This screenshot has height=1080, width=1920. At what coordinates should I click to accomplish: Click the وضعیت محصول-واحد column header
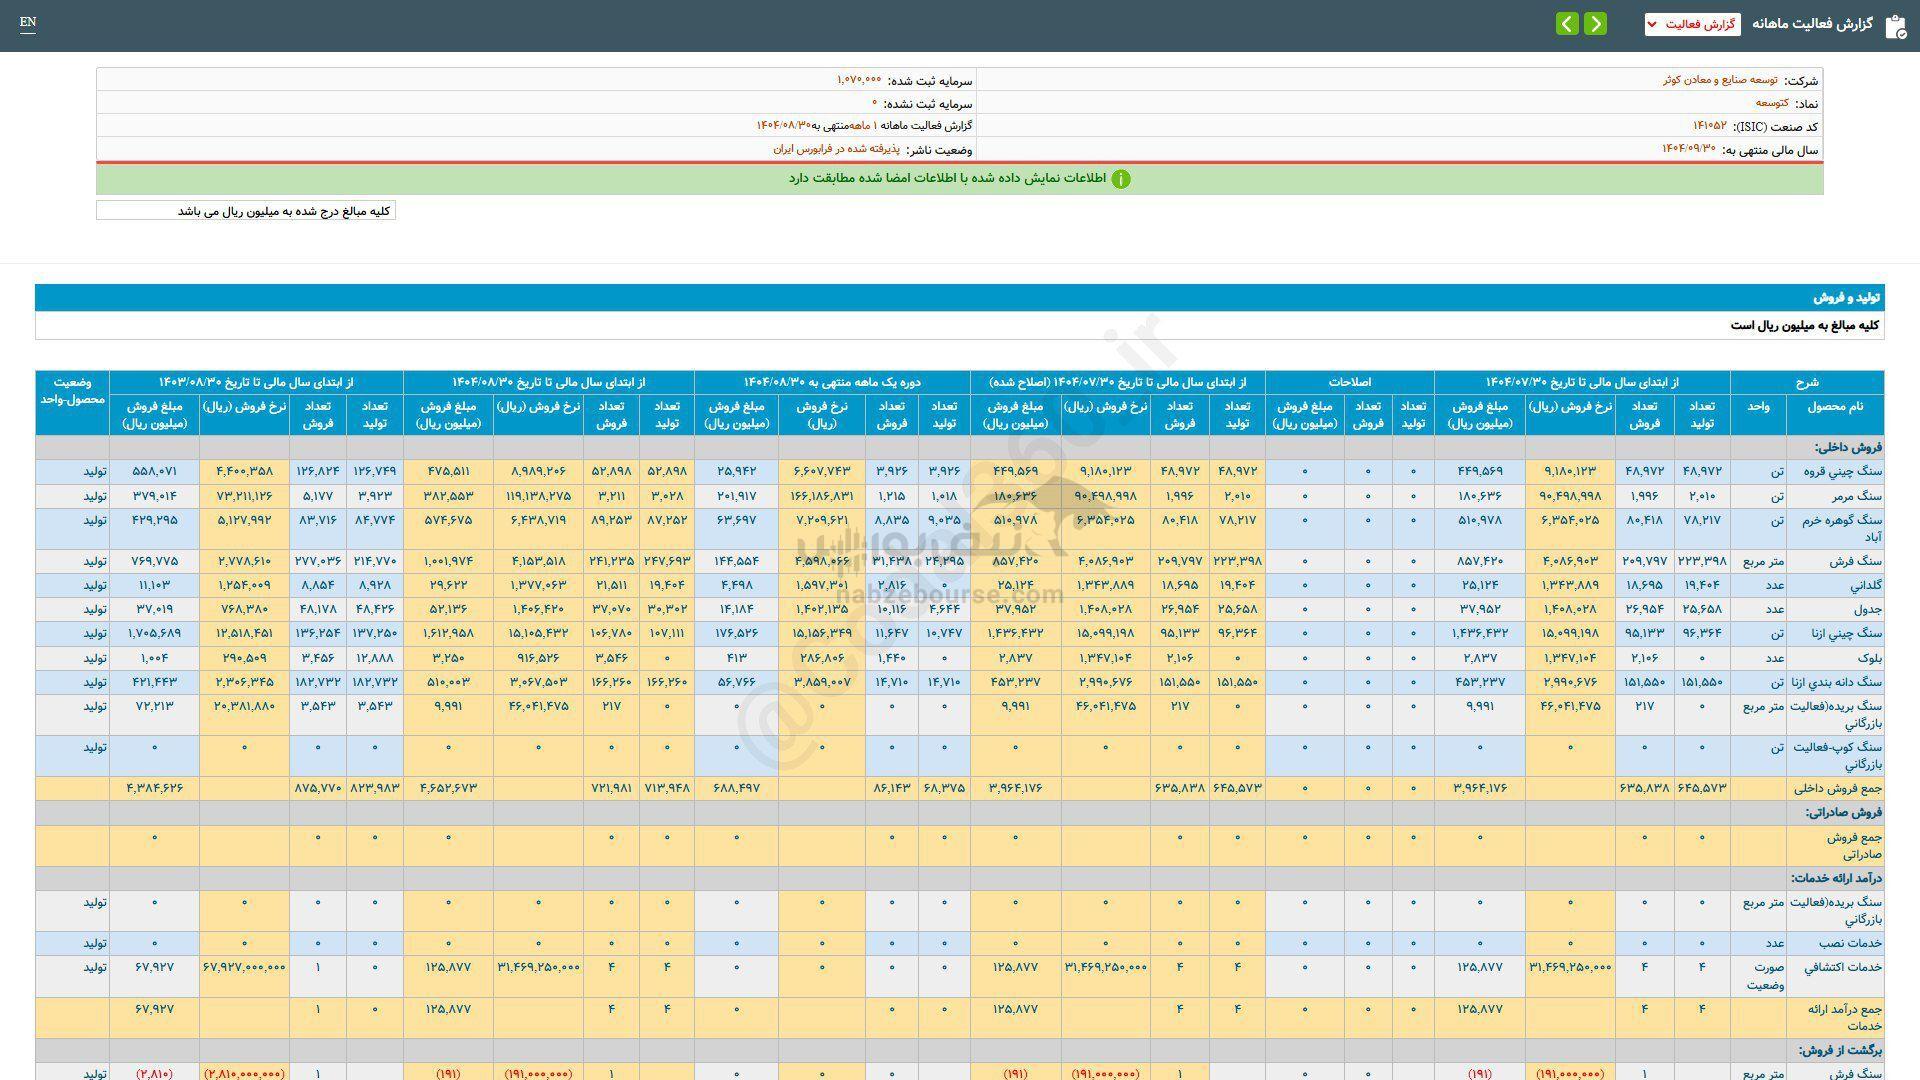73,391
